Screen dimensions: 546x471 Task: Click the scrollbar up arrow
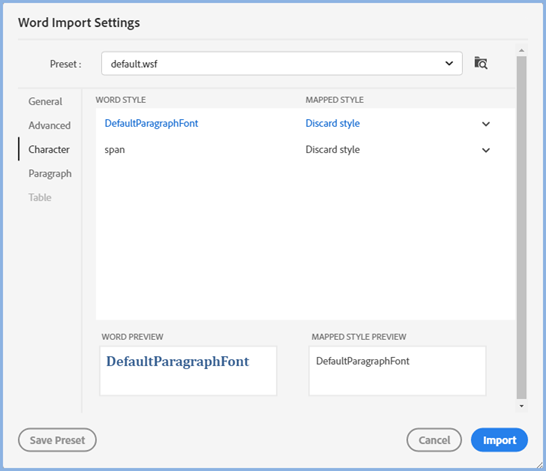(x=521, y=50)
